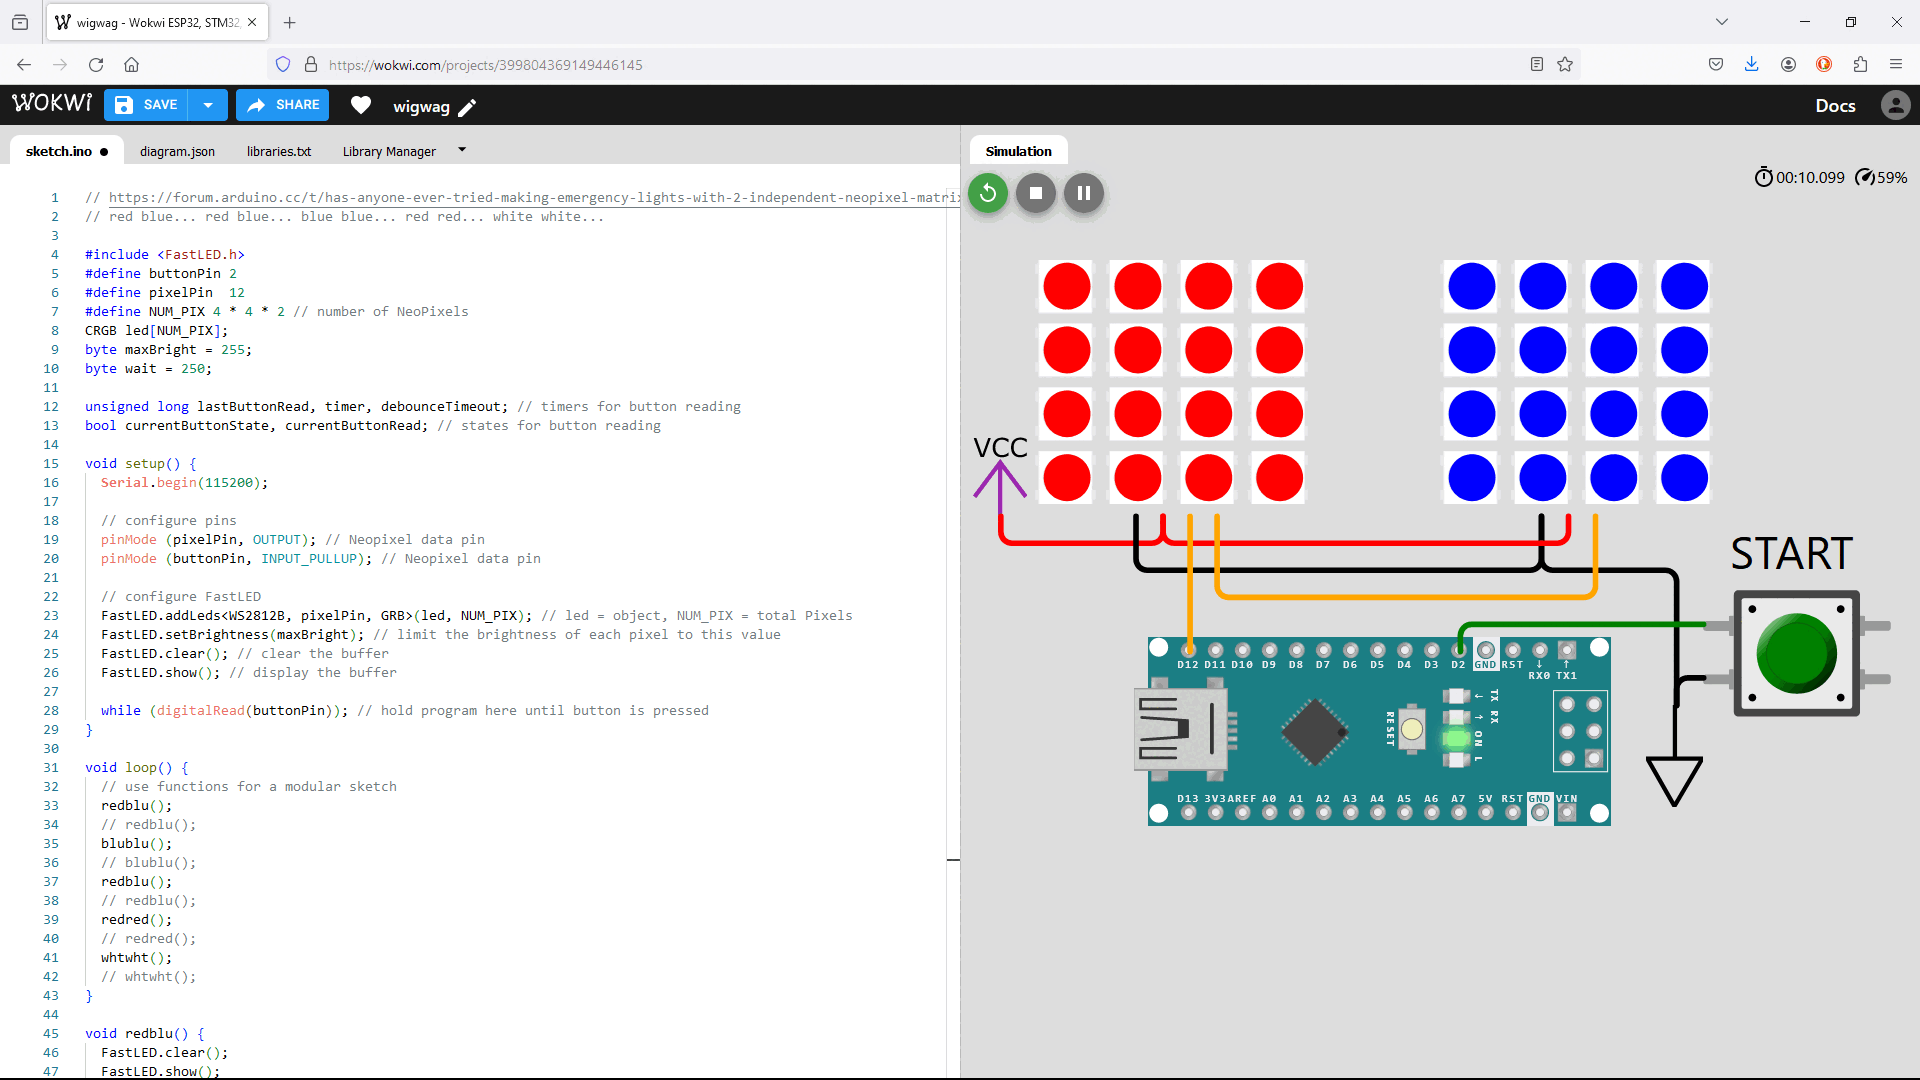
Task: Toggle reader view in the address bar
Action: (1537, 64)
